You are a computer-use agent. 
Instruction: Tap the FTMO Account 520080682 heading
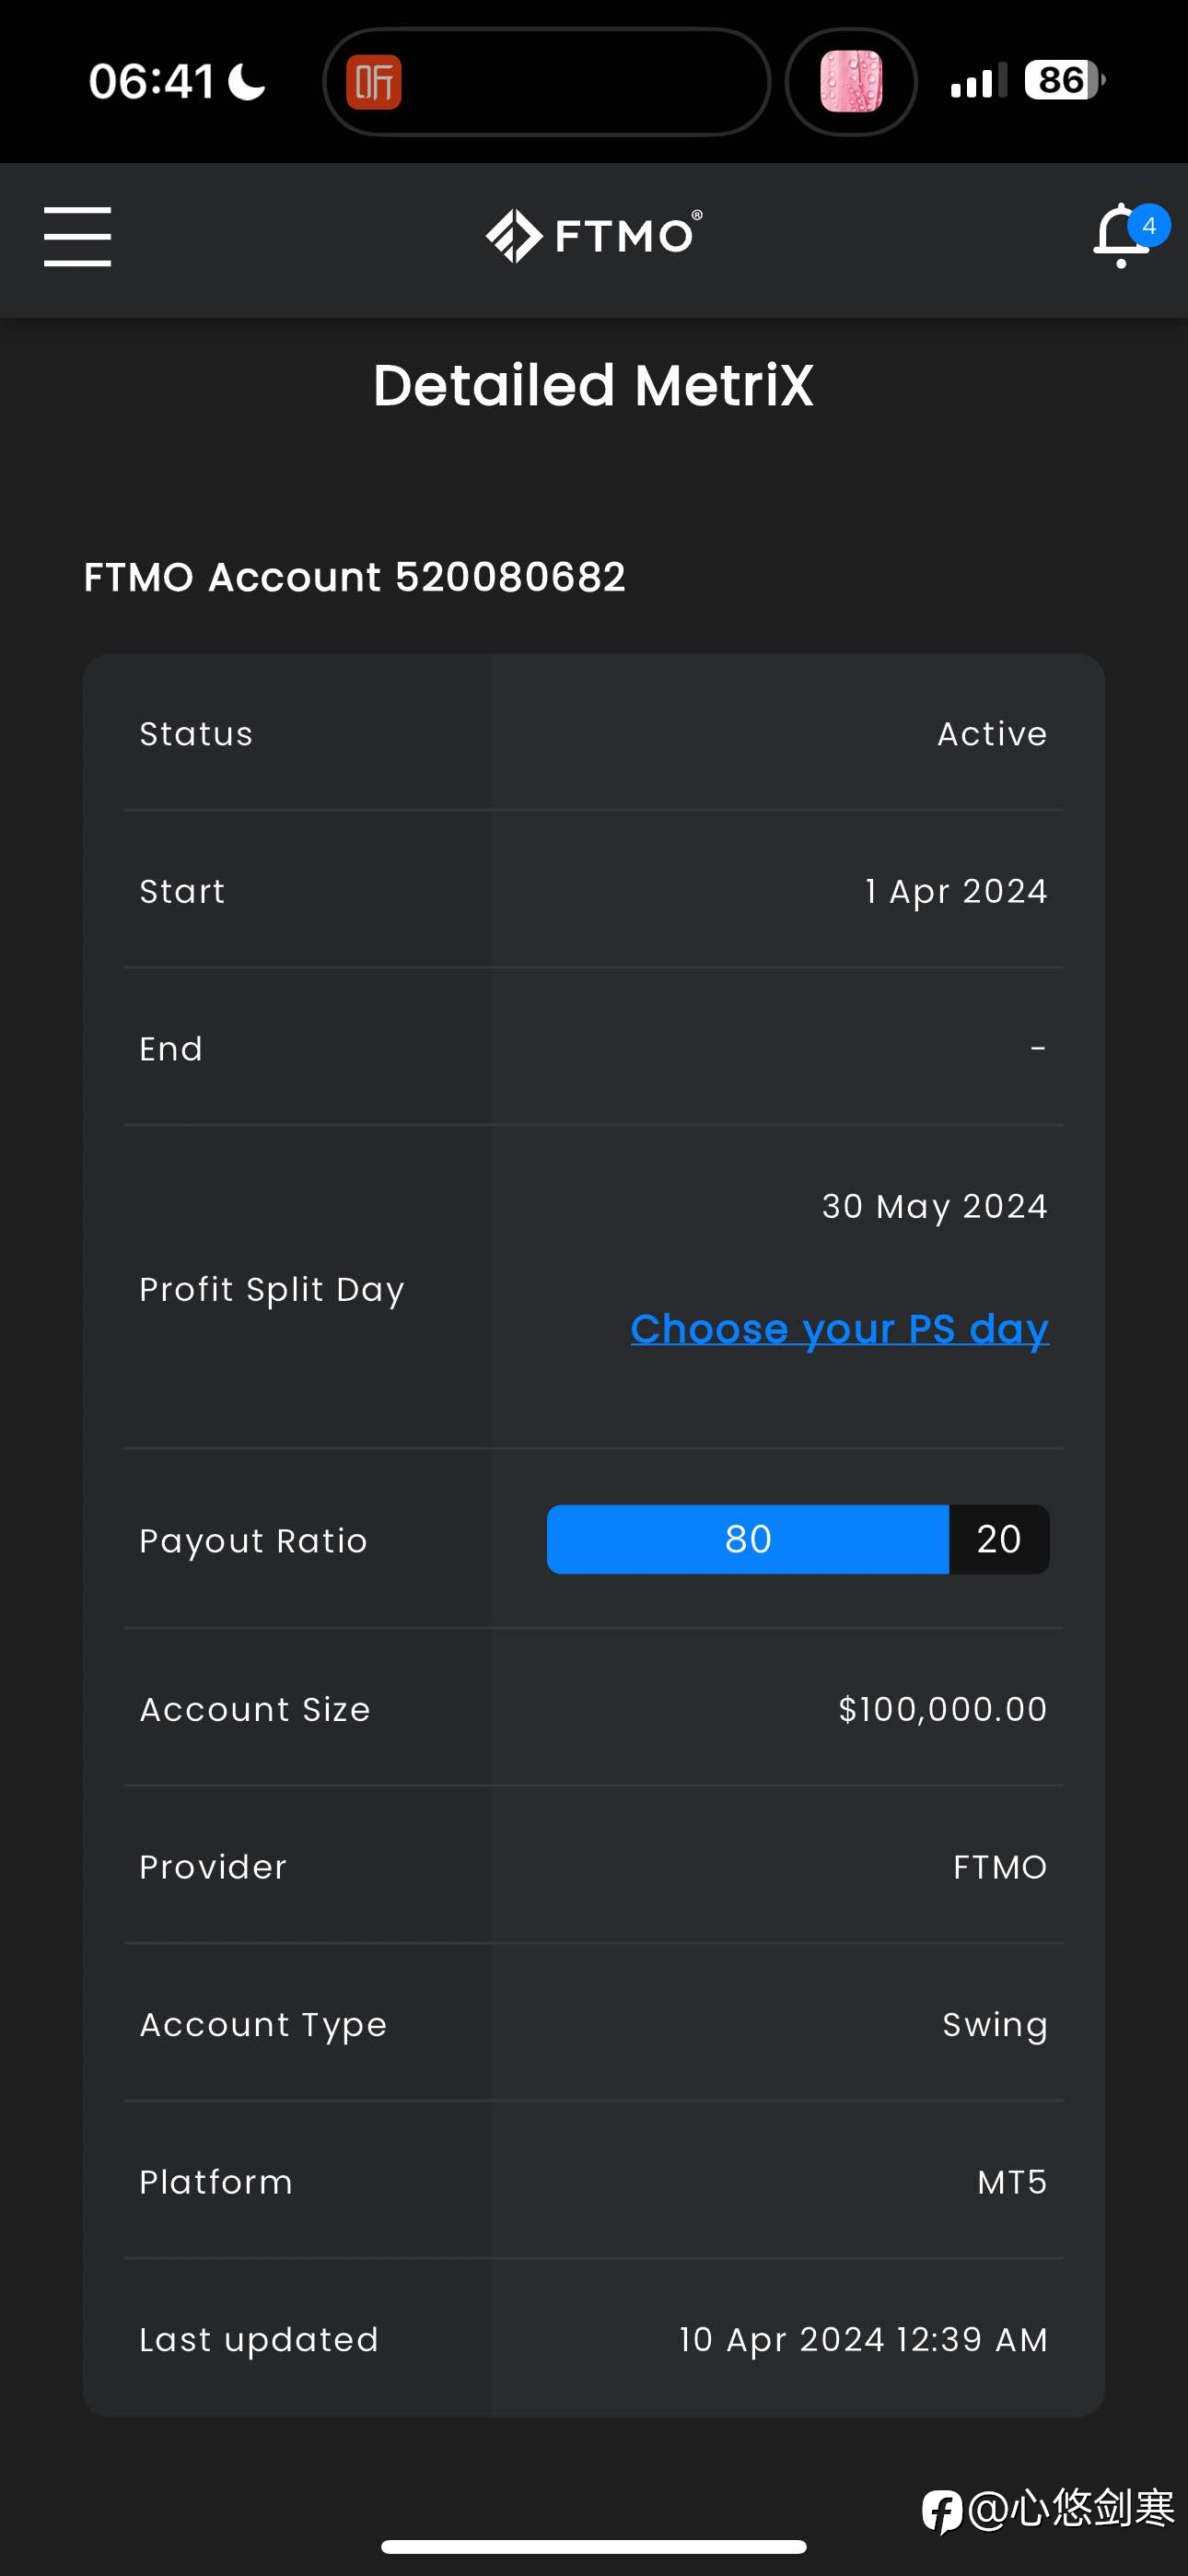click(x=354, y=577)
